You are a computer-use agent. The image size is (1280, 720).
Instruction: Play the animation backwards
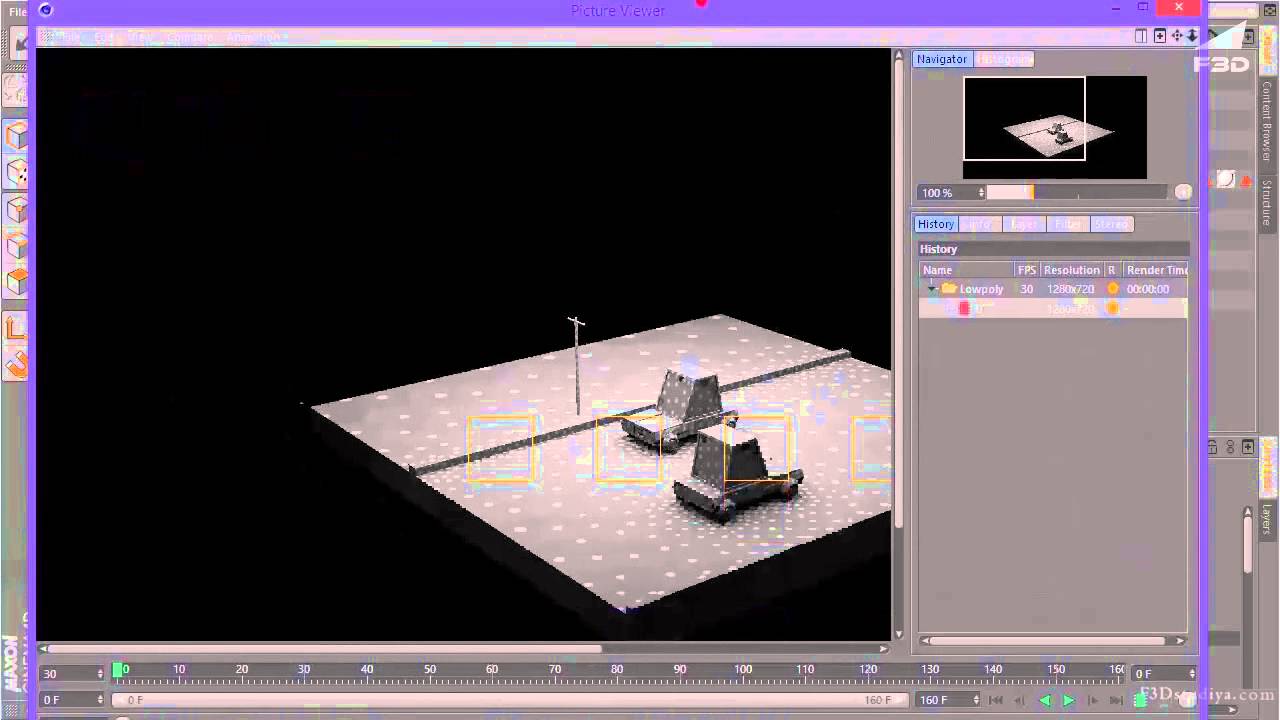(x=1045, y=700)
